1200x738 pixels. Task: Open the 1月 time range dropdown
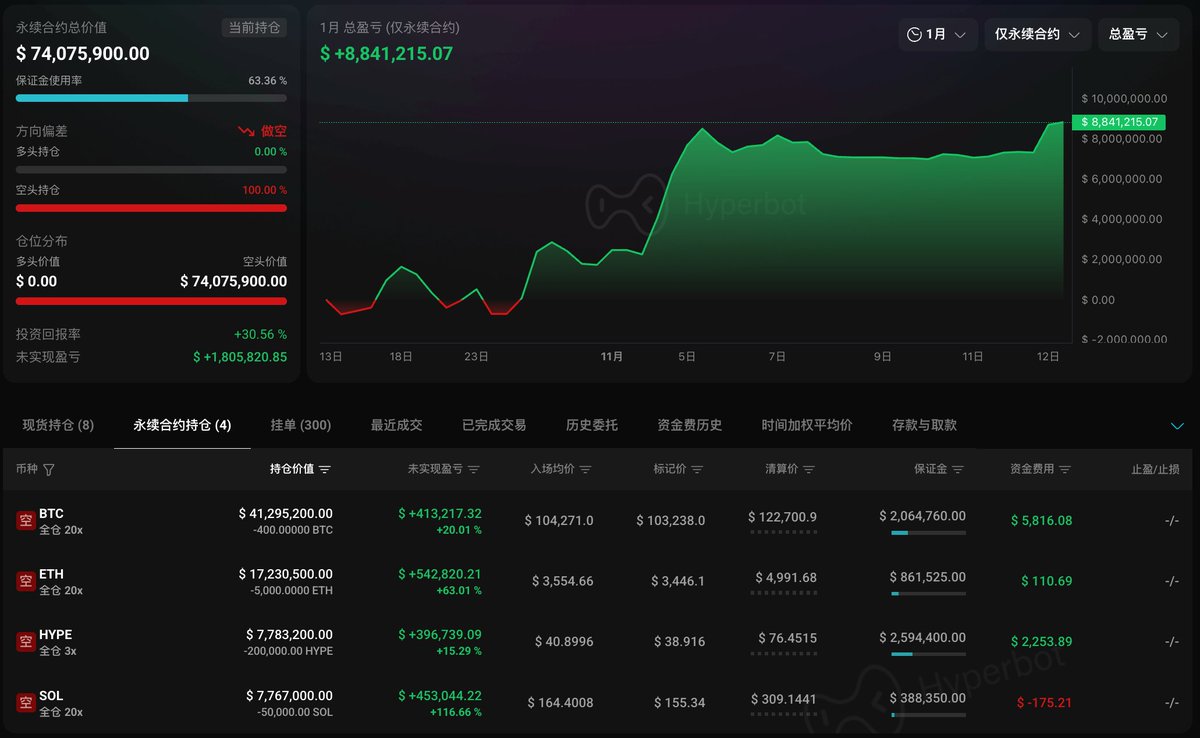(x=937, y=35)
